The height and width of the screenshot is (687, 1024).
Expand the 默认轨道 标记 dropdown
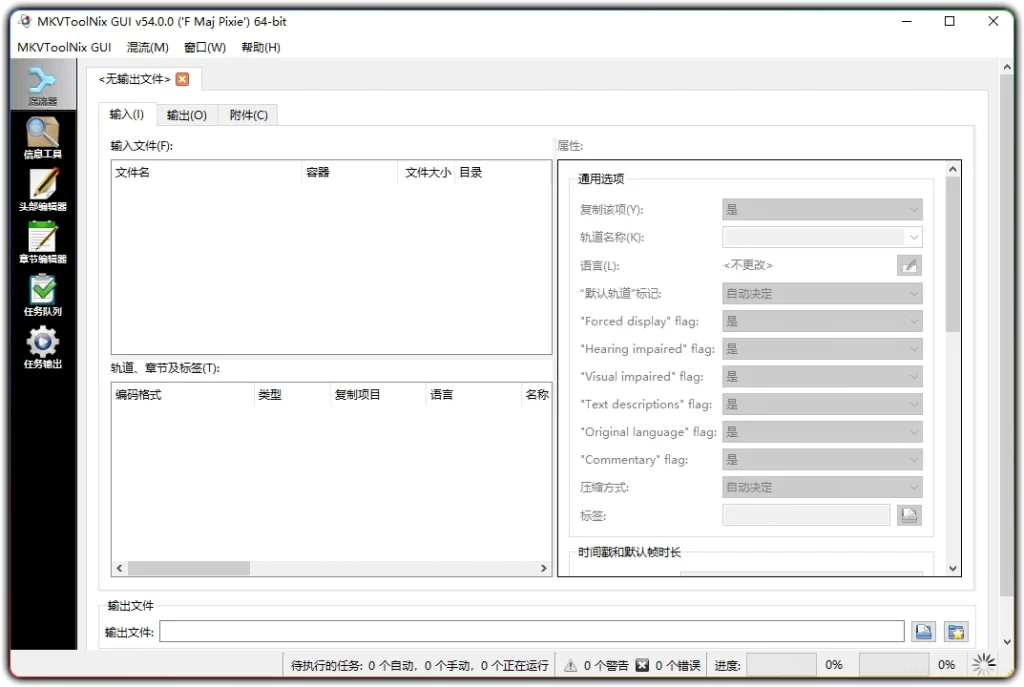coord(821,292)
